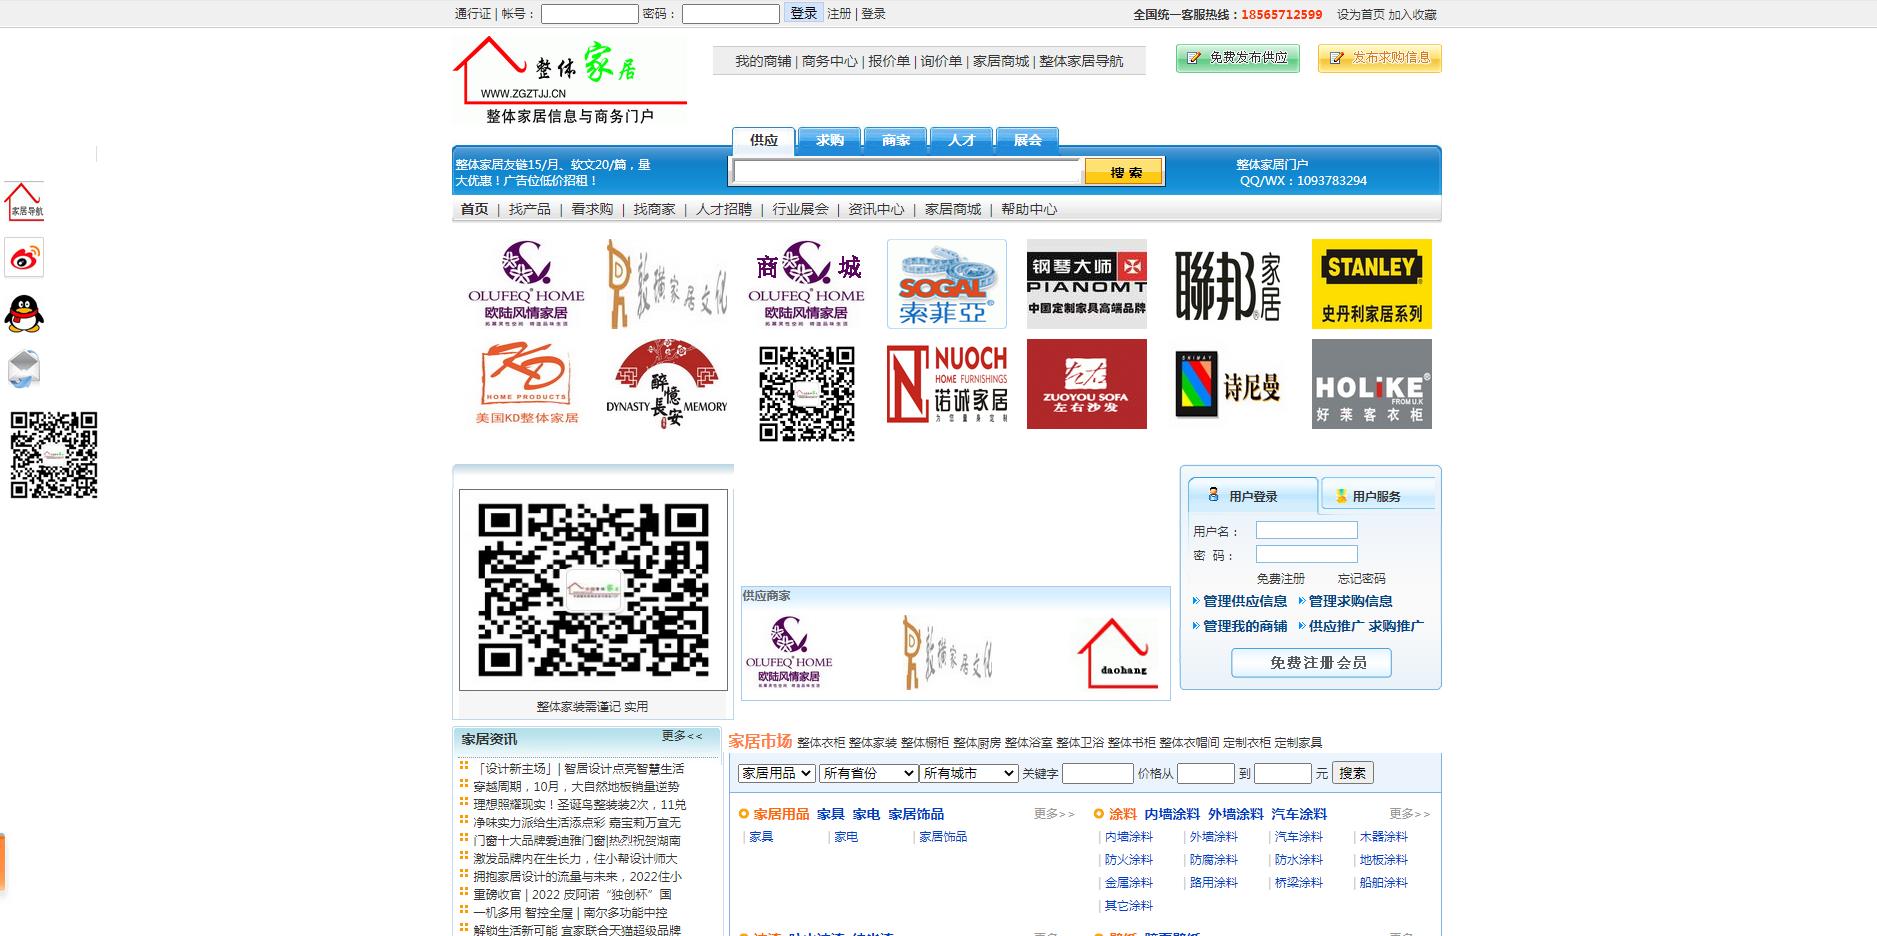Open the red house 家居导航 sidebar icon
Screen dimensions: 1877x936
click(x=24, y=201)
